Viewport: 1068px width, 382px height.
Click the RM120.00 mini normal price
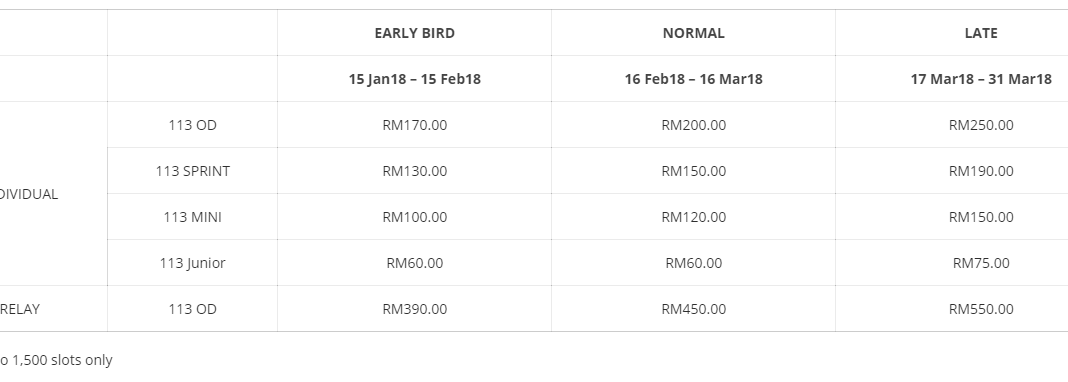(693, 217)
